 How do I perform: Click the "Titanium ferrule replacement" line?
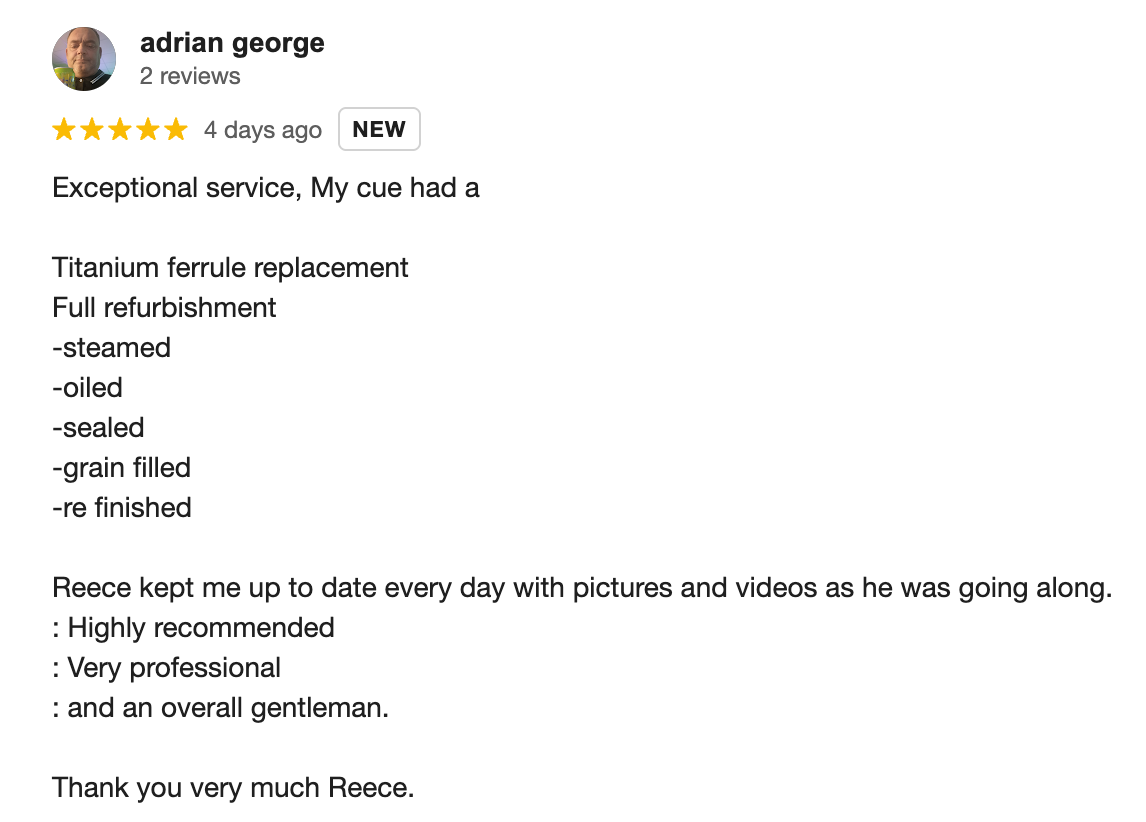pyautogui.click(x=230, y=268)
